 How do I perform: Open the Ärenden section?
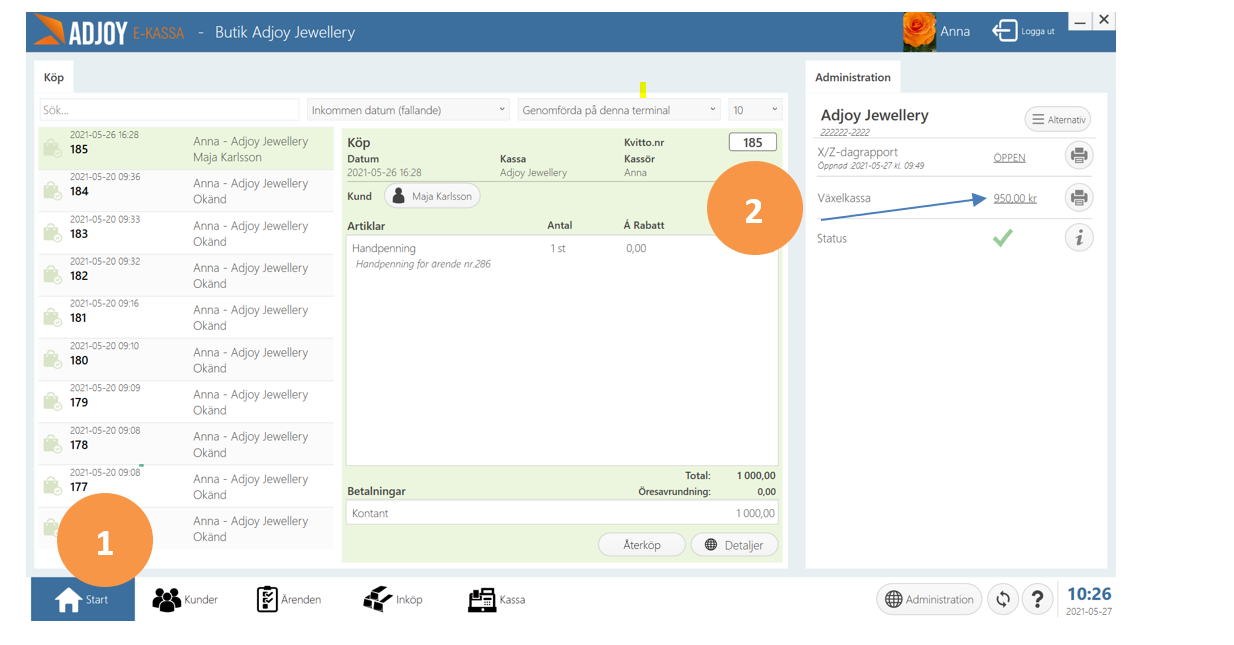click(x=289, y=600)
